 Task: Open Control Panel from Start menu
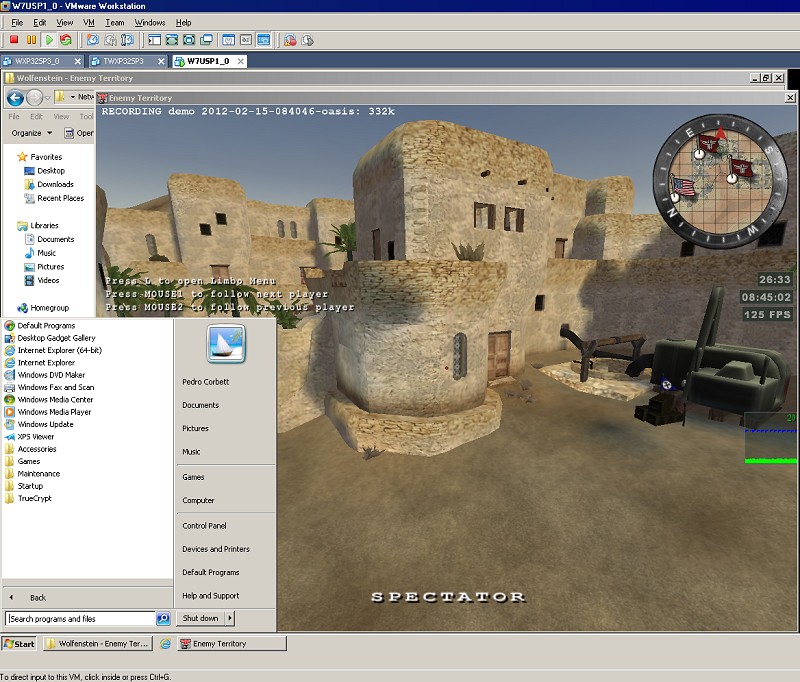pyautogui.click(x=204, y=525)
